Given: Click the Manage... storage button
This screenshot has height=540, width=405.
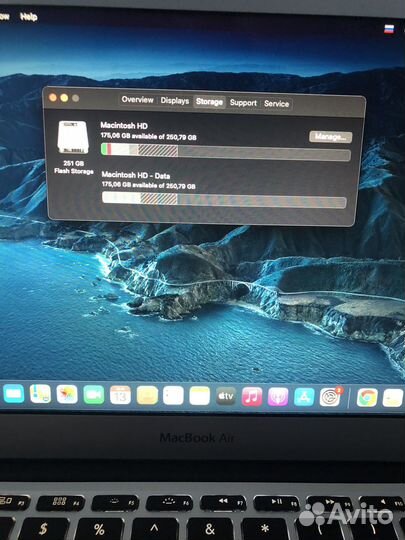Looking at the screenshot, I should coord(331,137).
